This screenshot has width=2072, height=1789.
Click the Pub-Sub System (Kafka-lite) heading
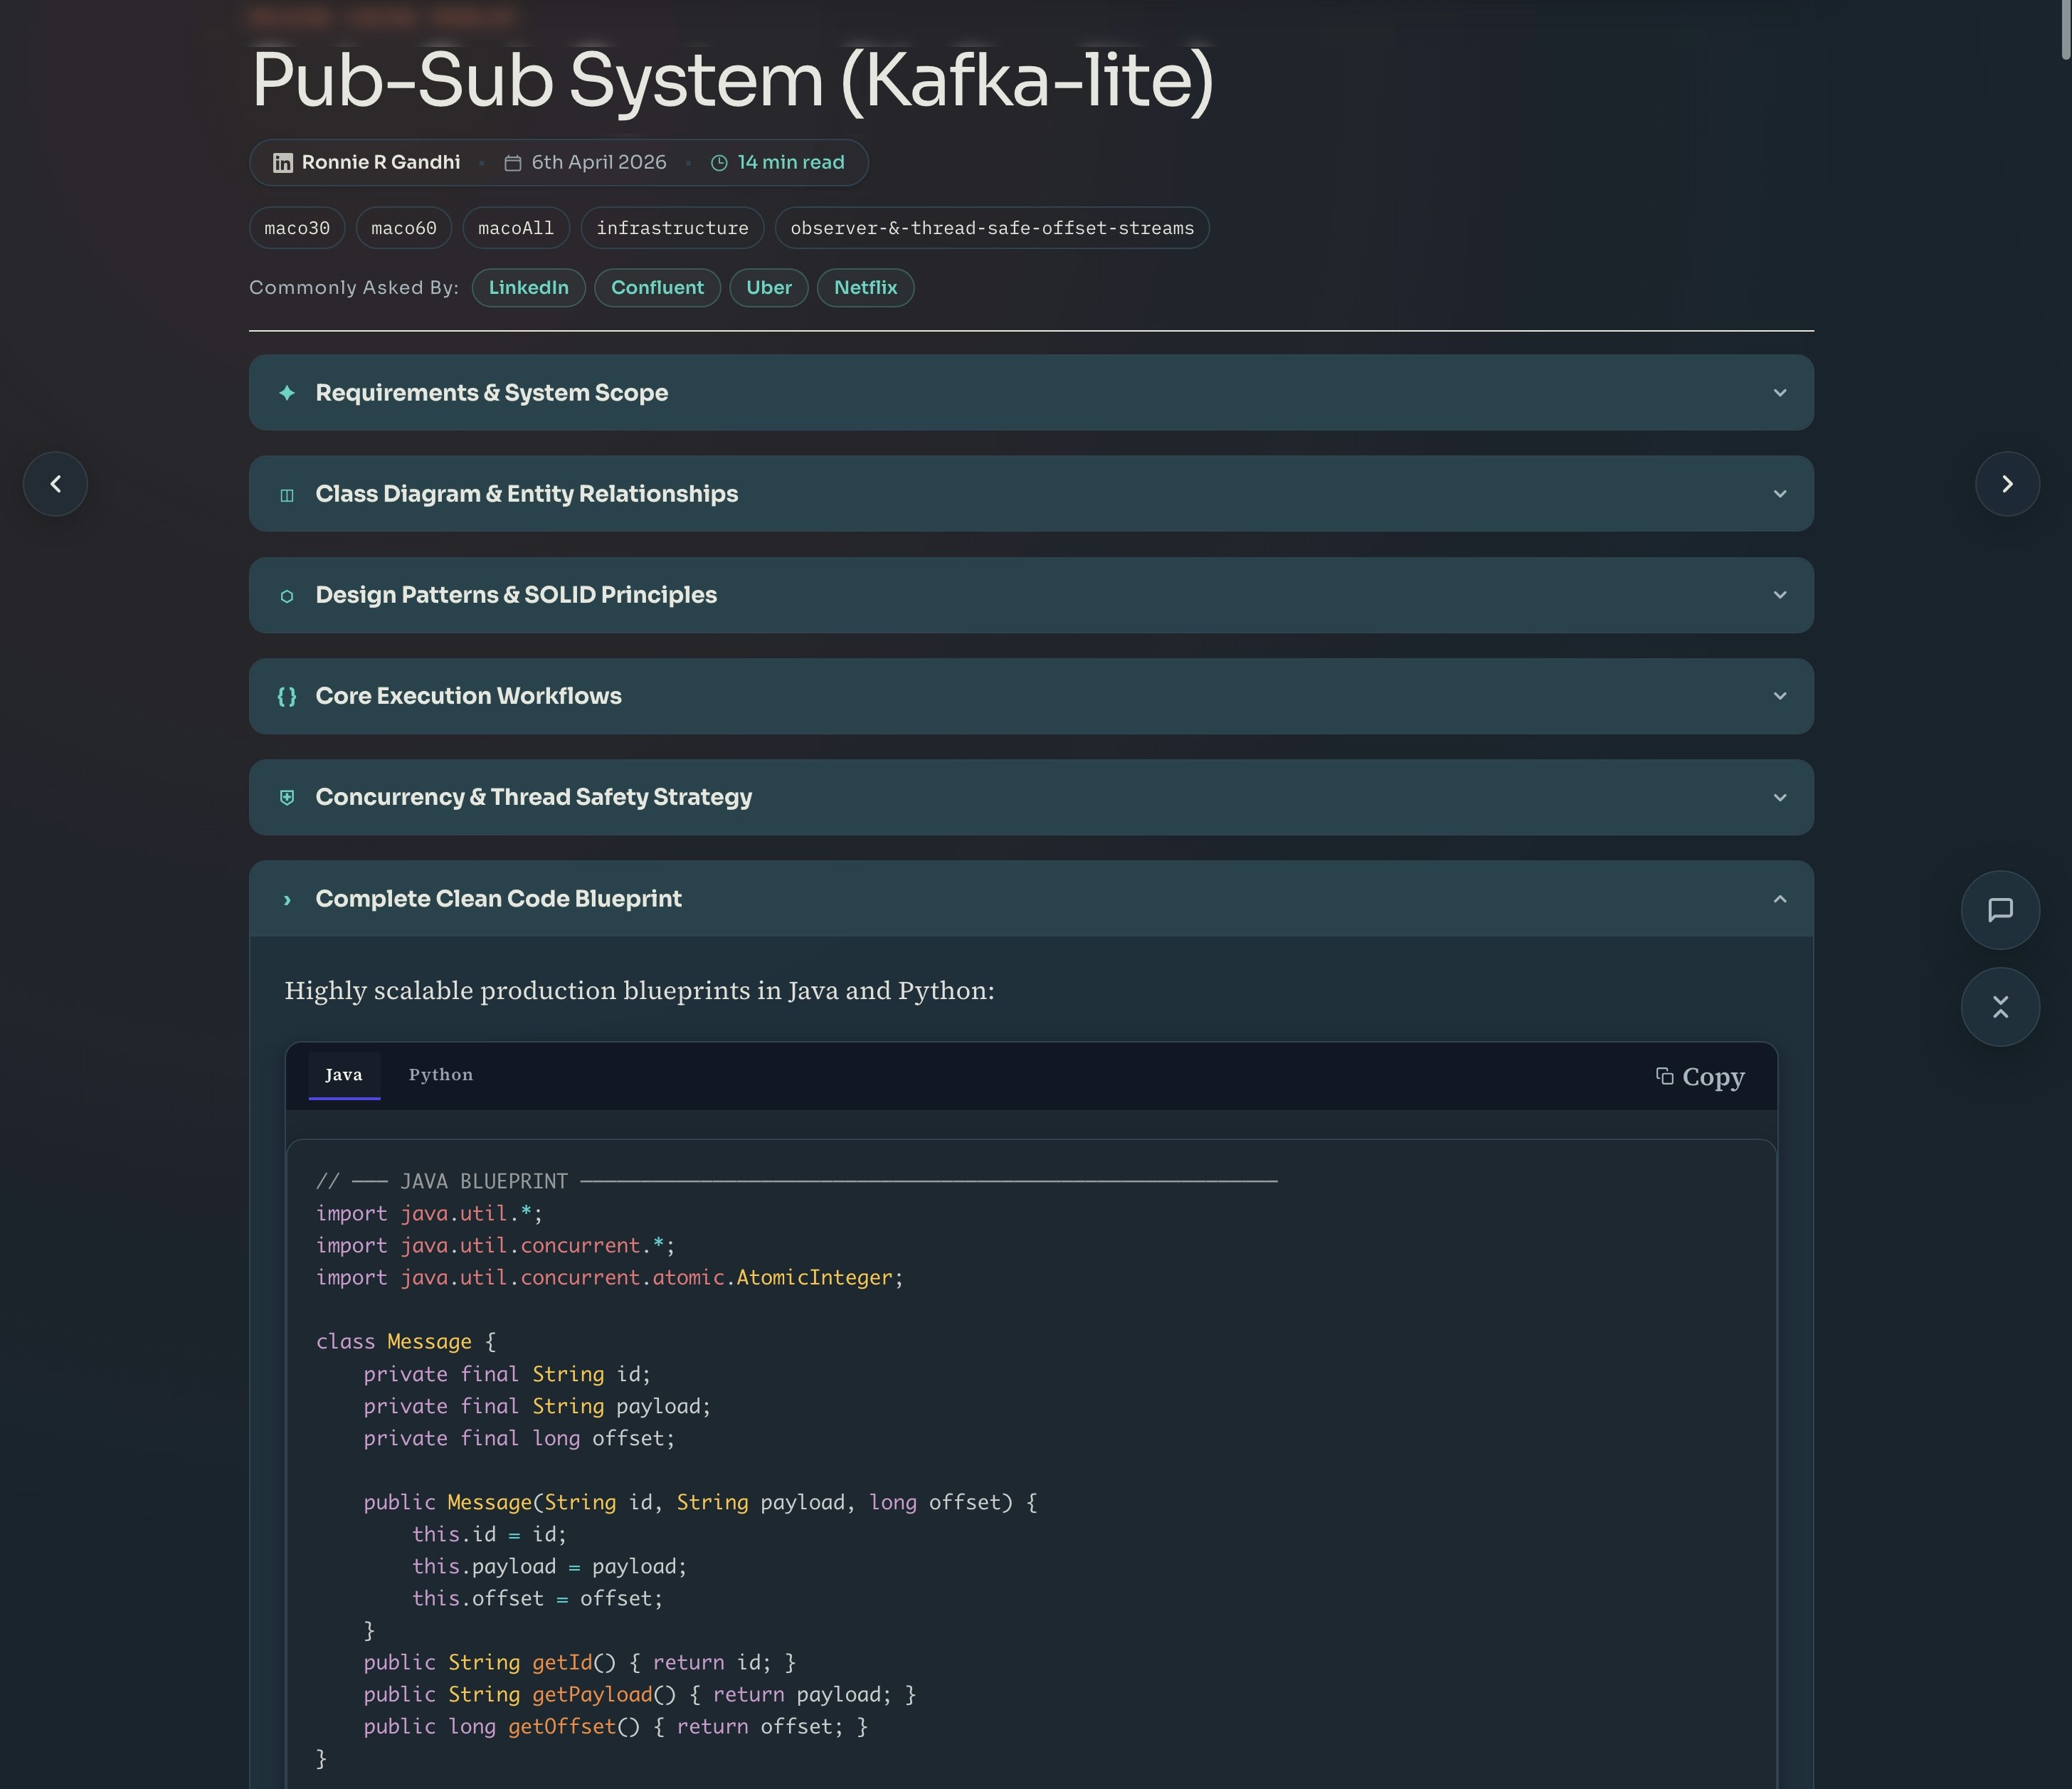(733, 81)
